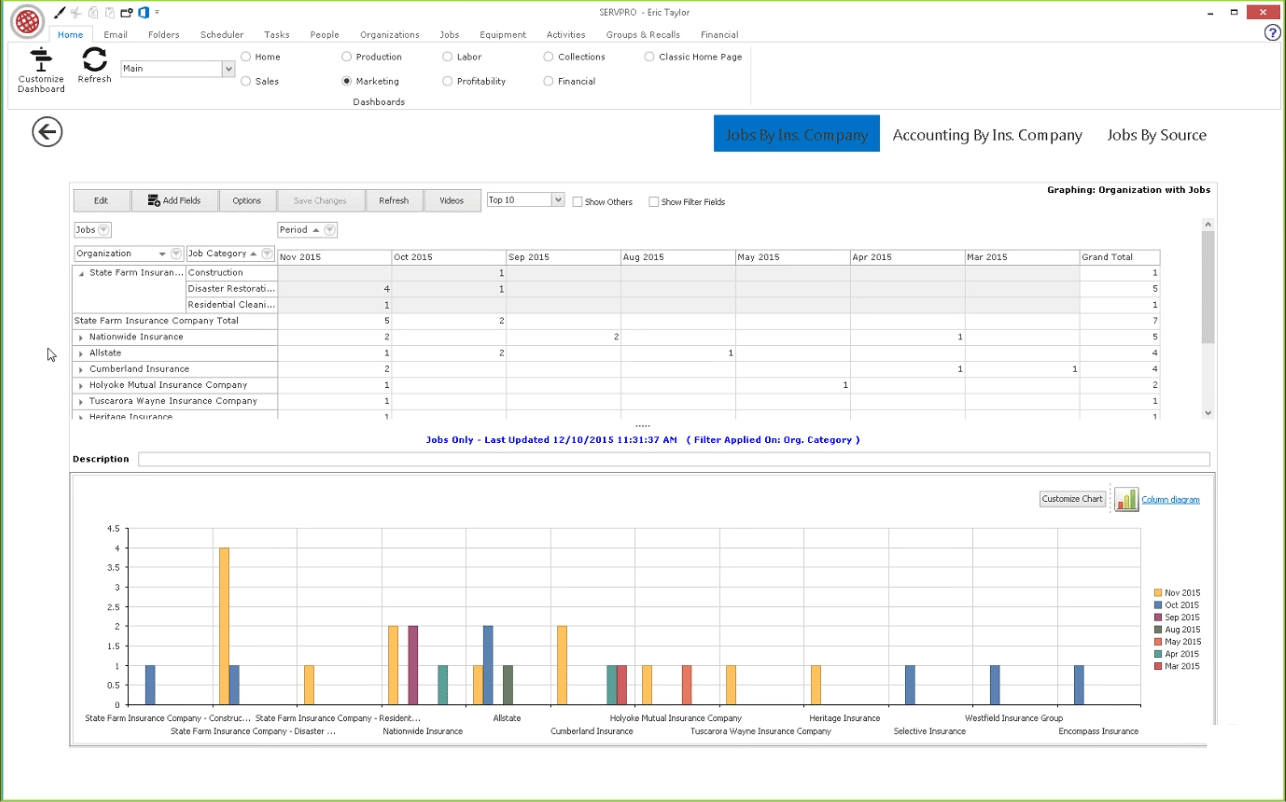Open the Email ribbon tab
1286x802 pixels.
116,35
